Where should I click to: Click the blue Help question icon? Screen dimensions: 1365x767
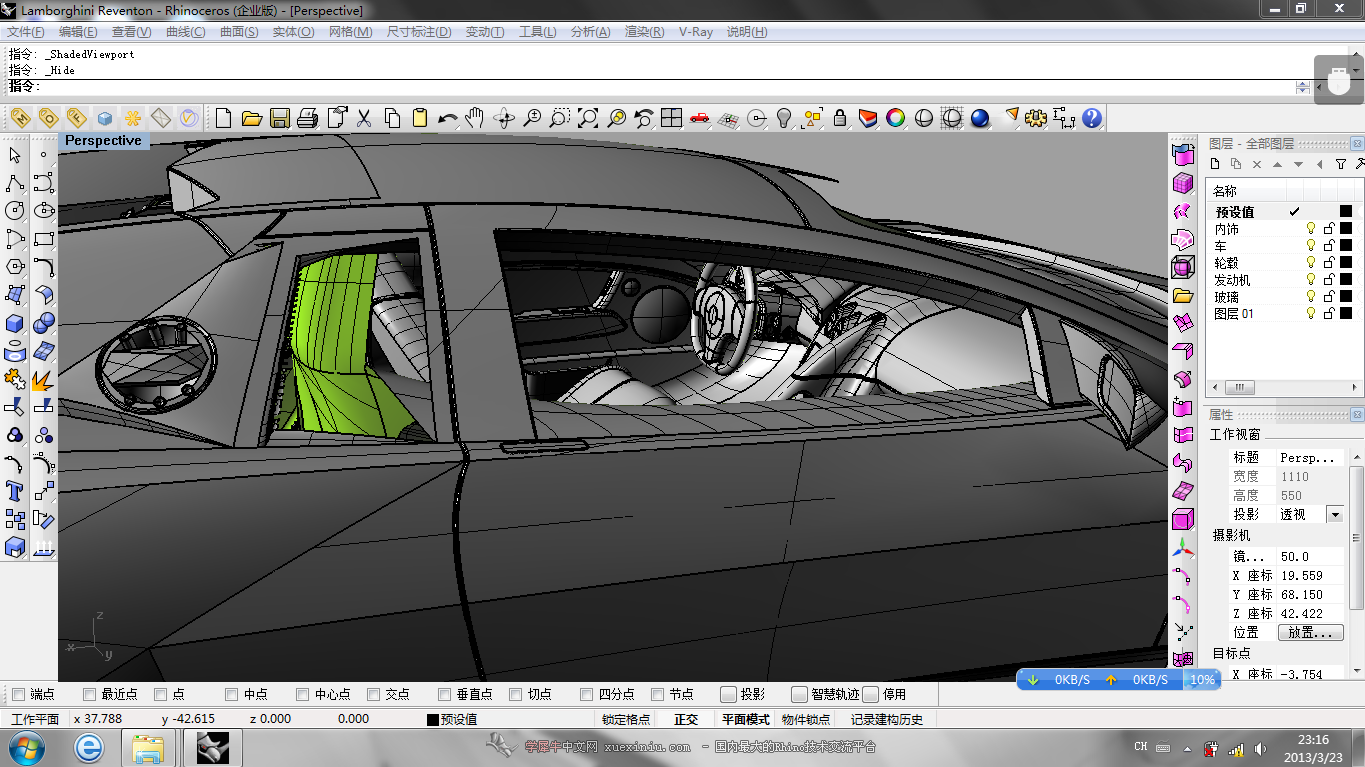click(x=1092, y=118)
